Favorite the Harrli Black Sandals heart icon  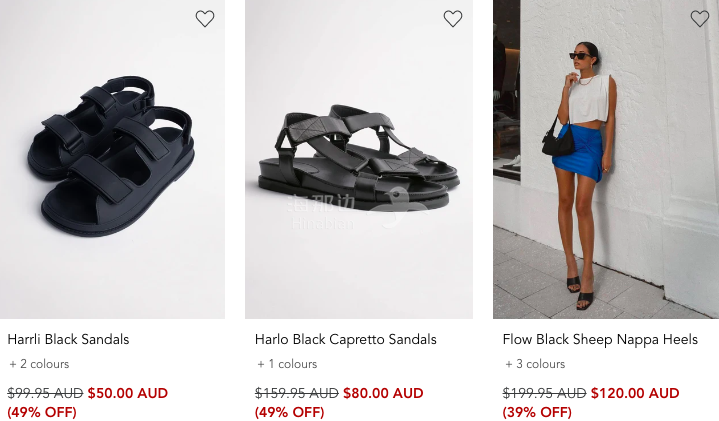(205, 19)
